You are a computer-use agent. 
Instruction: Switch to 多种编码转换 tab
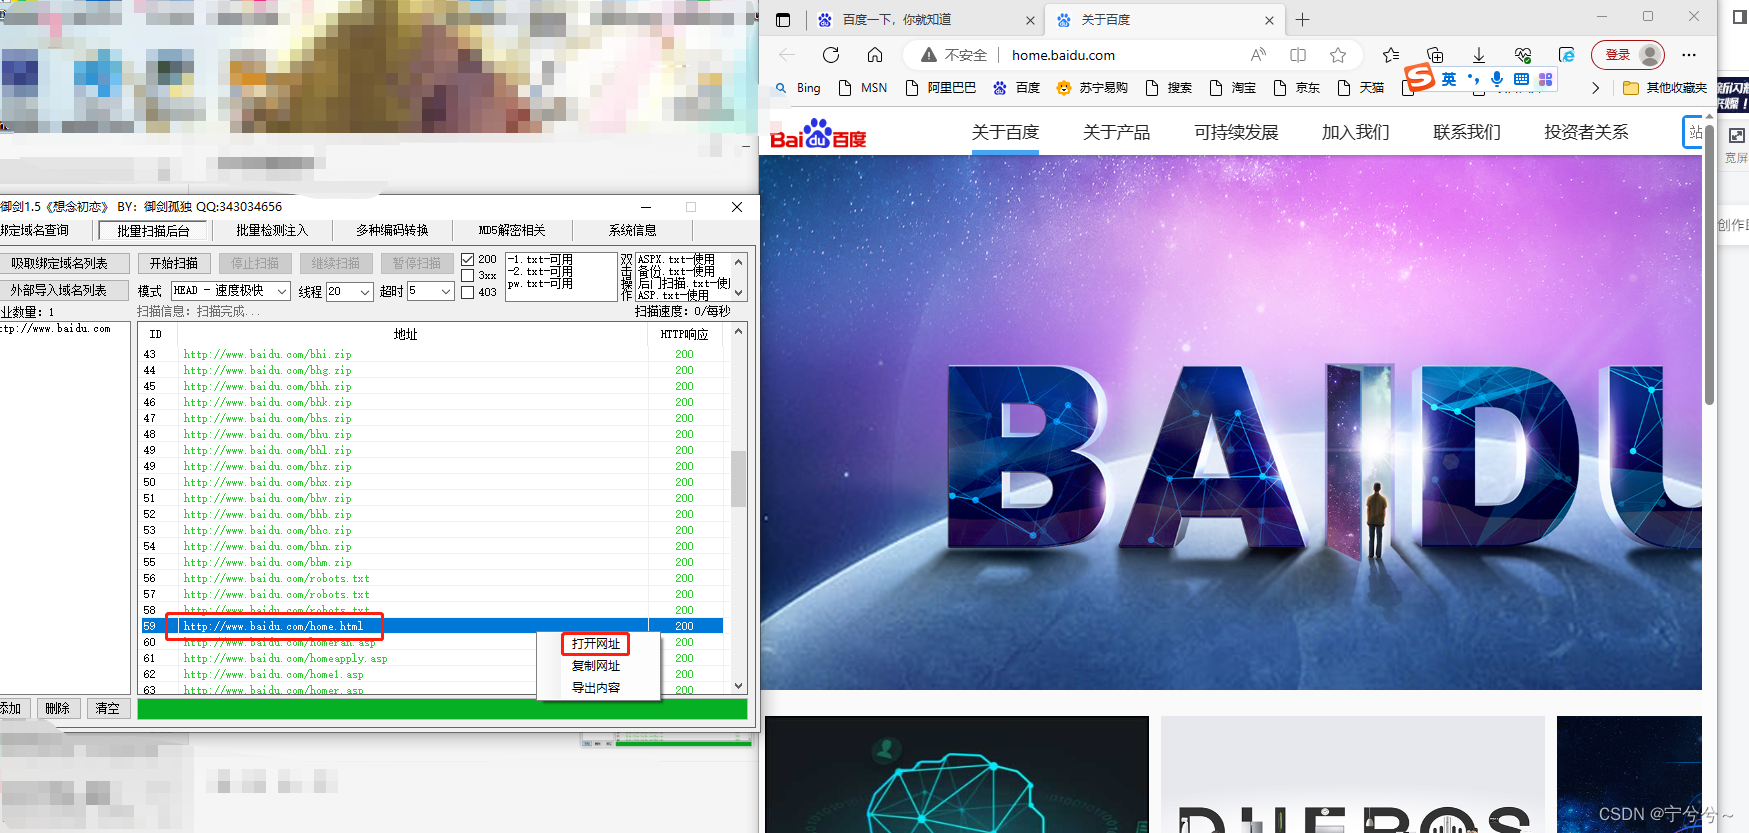click(392, 231)
